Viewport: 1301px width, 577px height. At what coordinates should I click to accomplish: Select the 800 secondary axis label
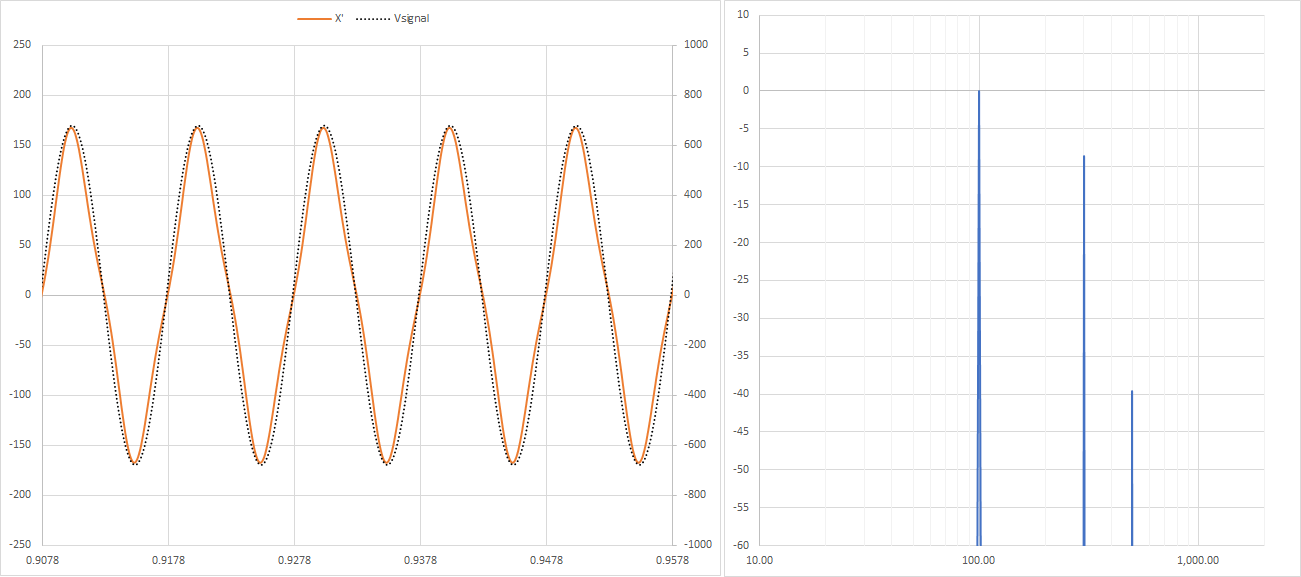coord(693,95)
